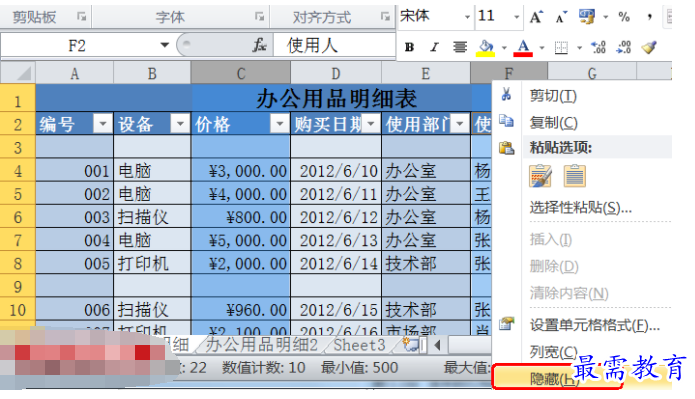Switch to the Sheet3 tab

pyautogui.click(x=359, y=344)
